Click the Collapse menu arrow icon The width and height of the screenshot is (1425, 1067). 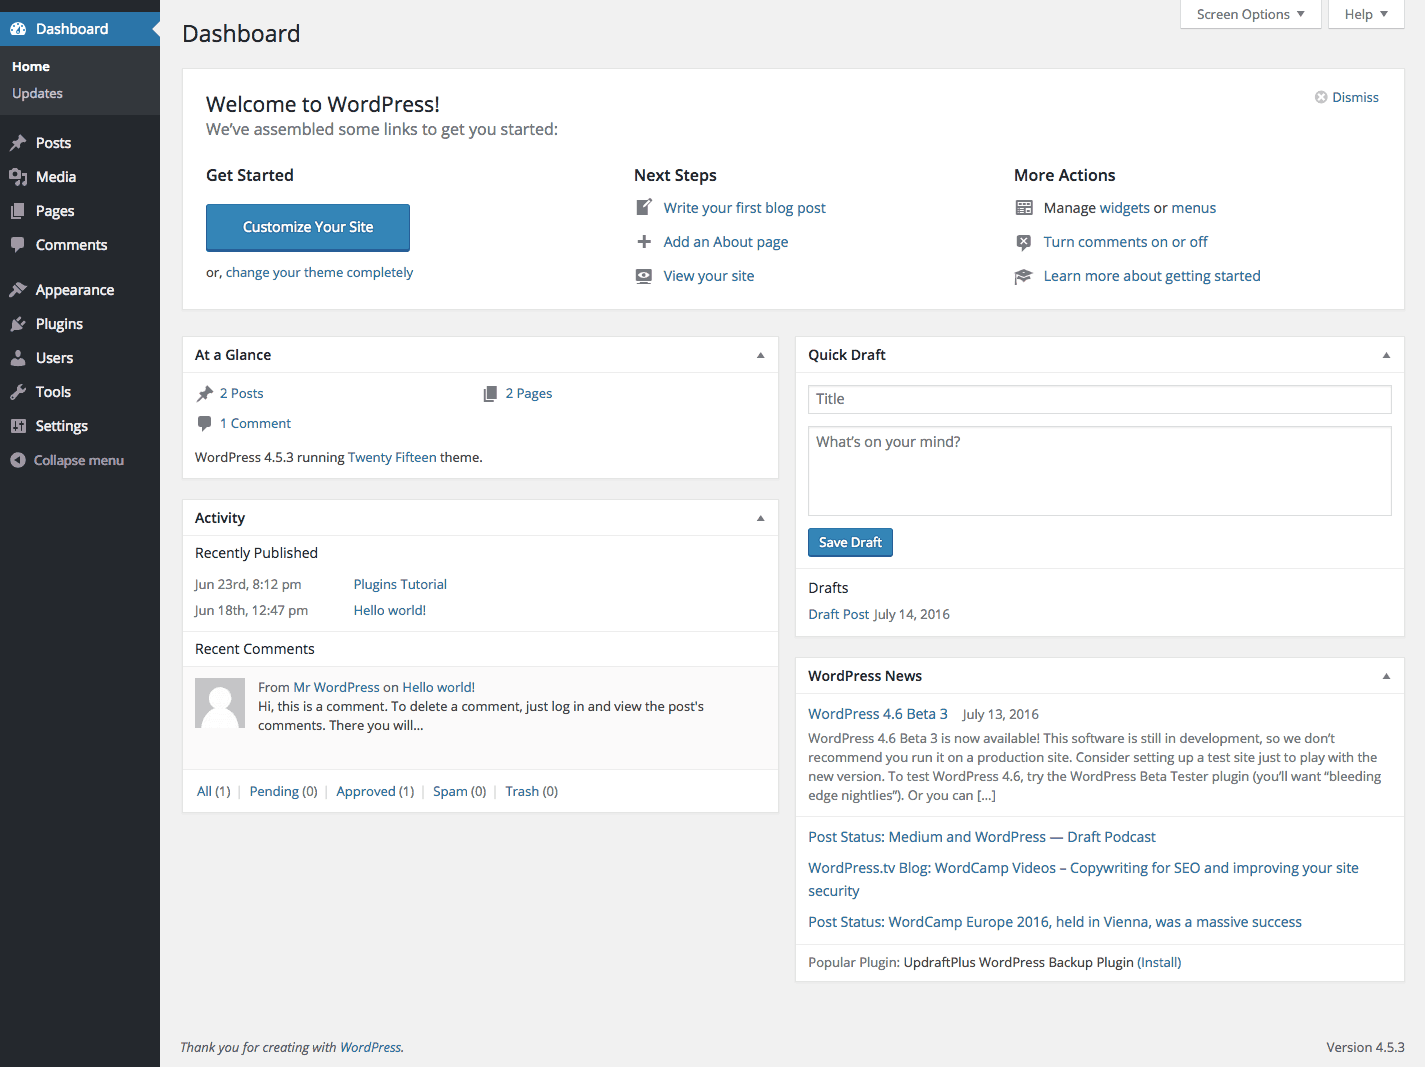[x=18, y=460]
